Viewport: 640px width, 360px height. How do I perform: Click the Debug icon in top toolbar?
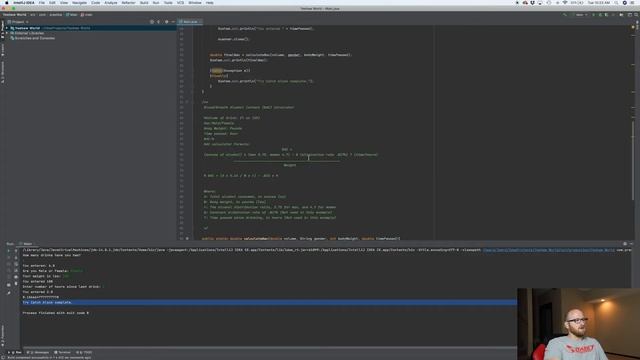[x=600, y=15]
